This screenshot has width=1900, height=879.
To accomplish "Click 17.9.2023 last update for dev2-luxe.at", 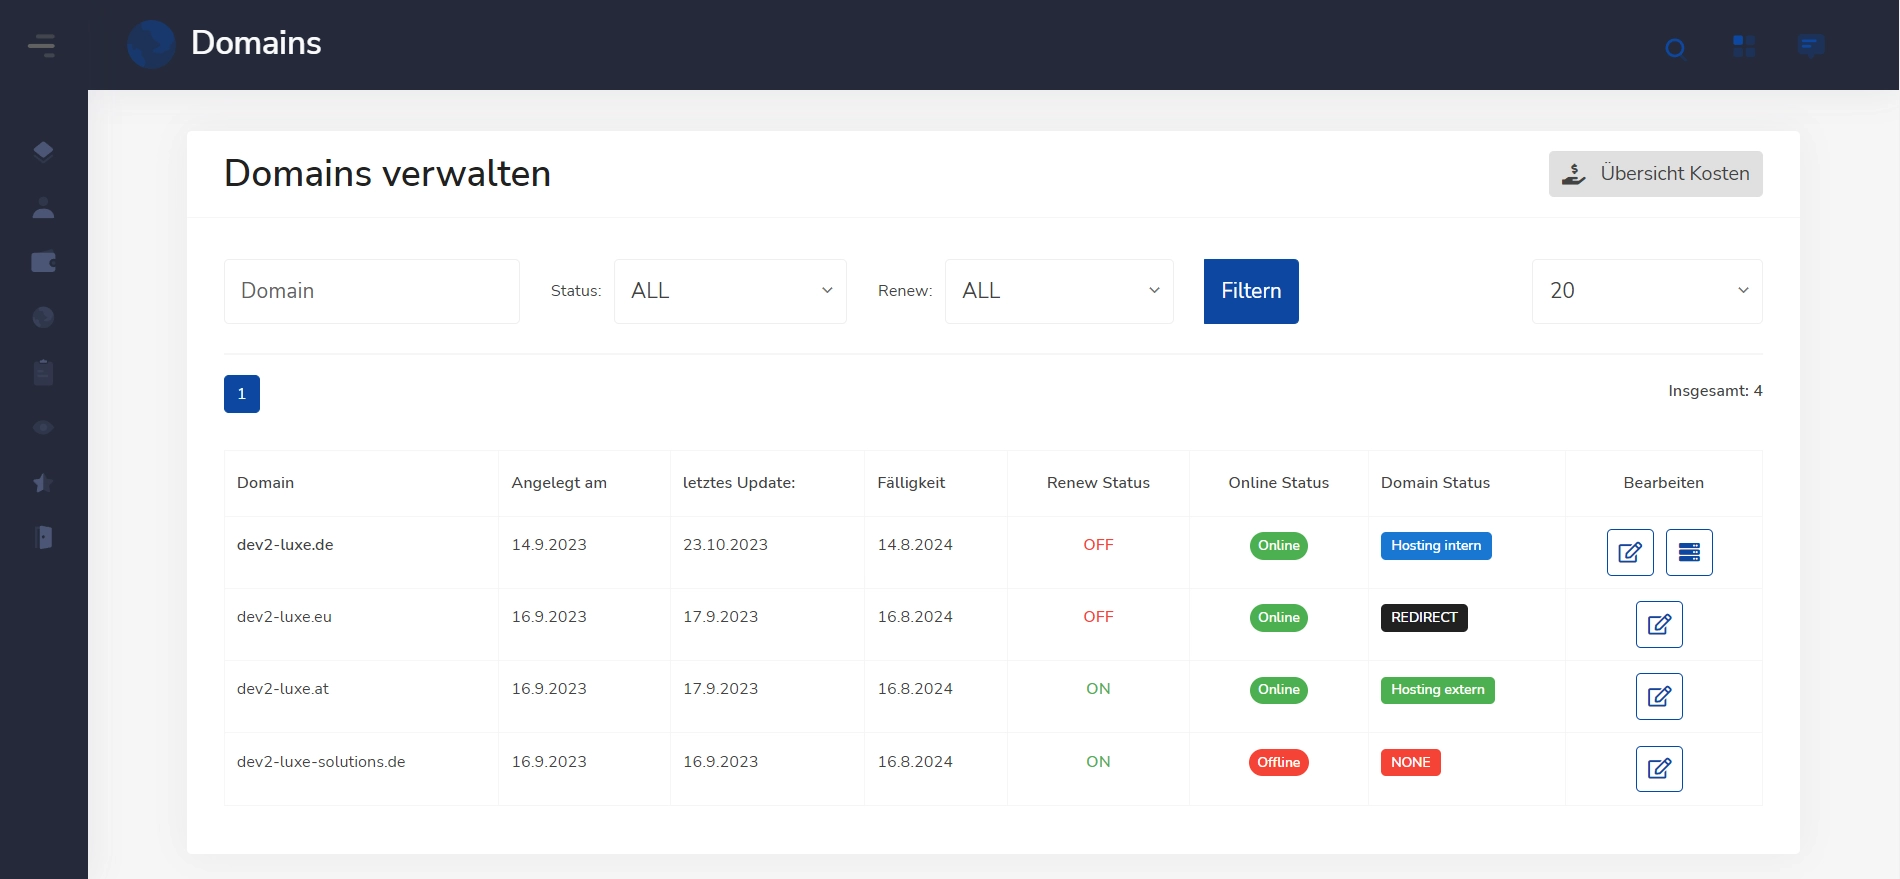I will click(720, 689).
